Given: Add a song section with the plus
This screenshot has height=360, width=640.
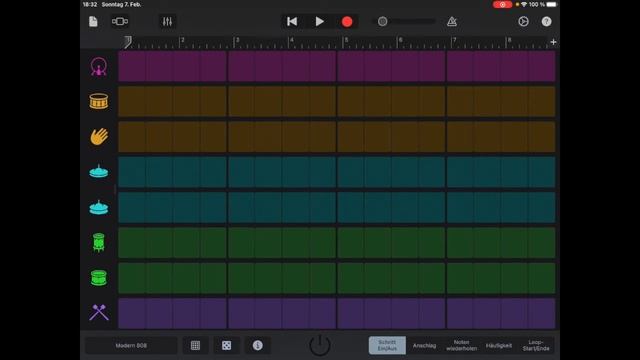Looking at the screenshot, I should coord(553,42).
